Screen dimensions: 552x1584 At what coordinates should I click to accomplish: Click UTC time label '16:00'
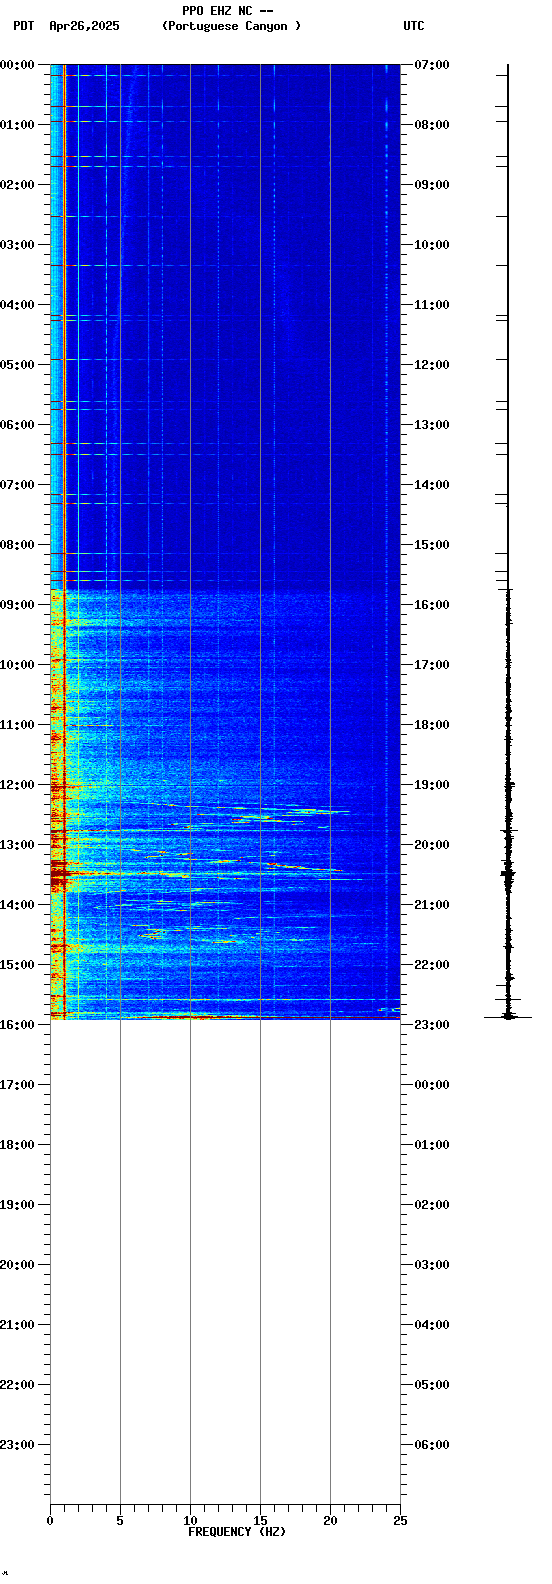tap(432, 605)
